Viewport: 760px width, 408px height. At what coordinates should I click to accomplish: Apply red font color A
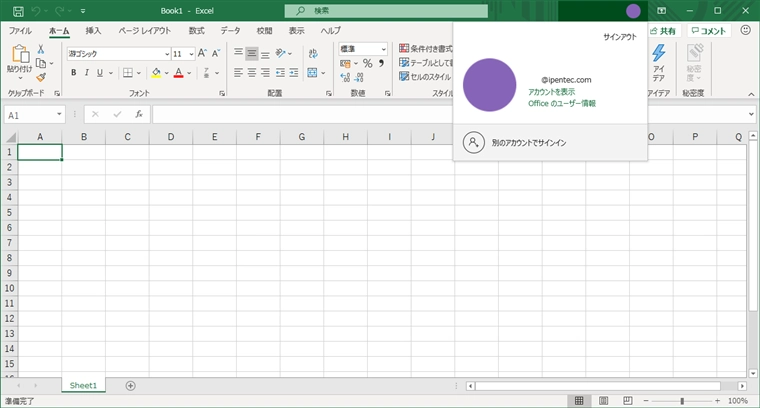click(178, 73)
